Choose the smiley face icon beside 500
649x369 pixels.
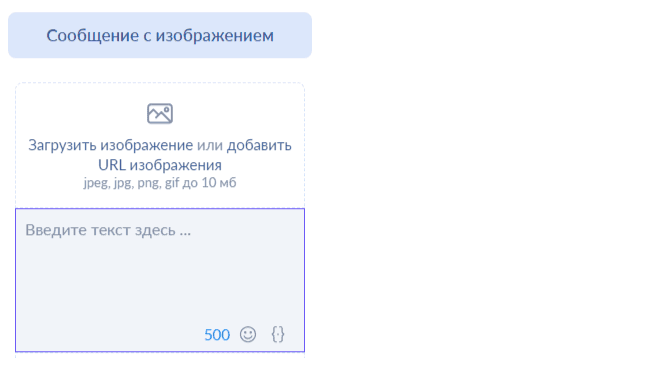click(x=248, y=334)
